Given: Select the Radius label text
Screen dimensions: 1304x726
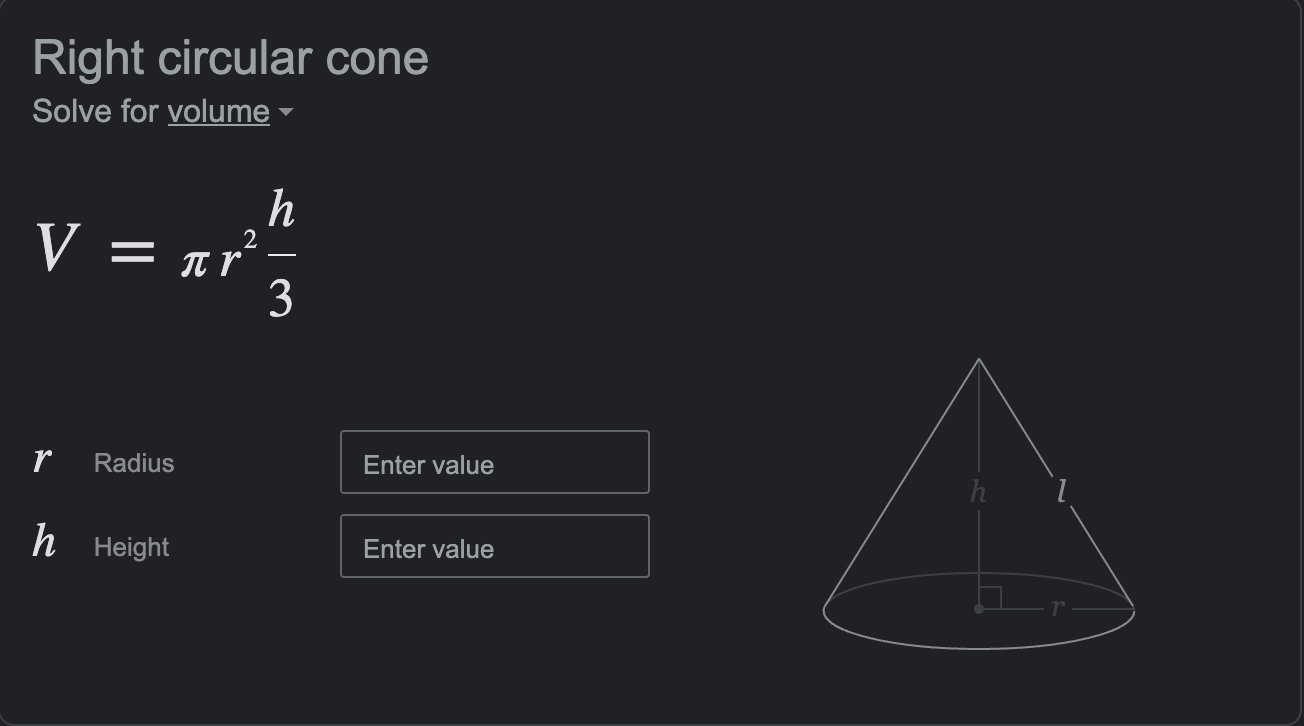Looking at the screenshot, I should 134,463.
